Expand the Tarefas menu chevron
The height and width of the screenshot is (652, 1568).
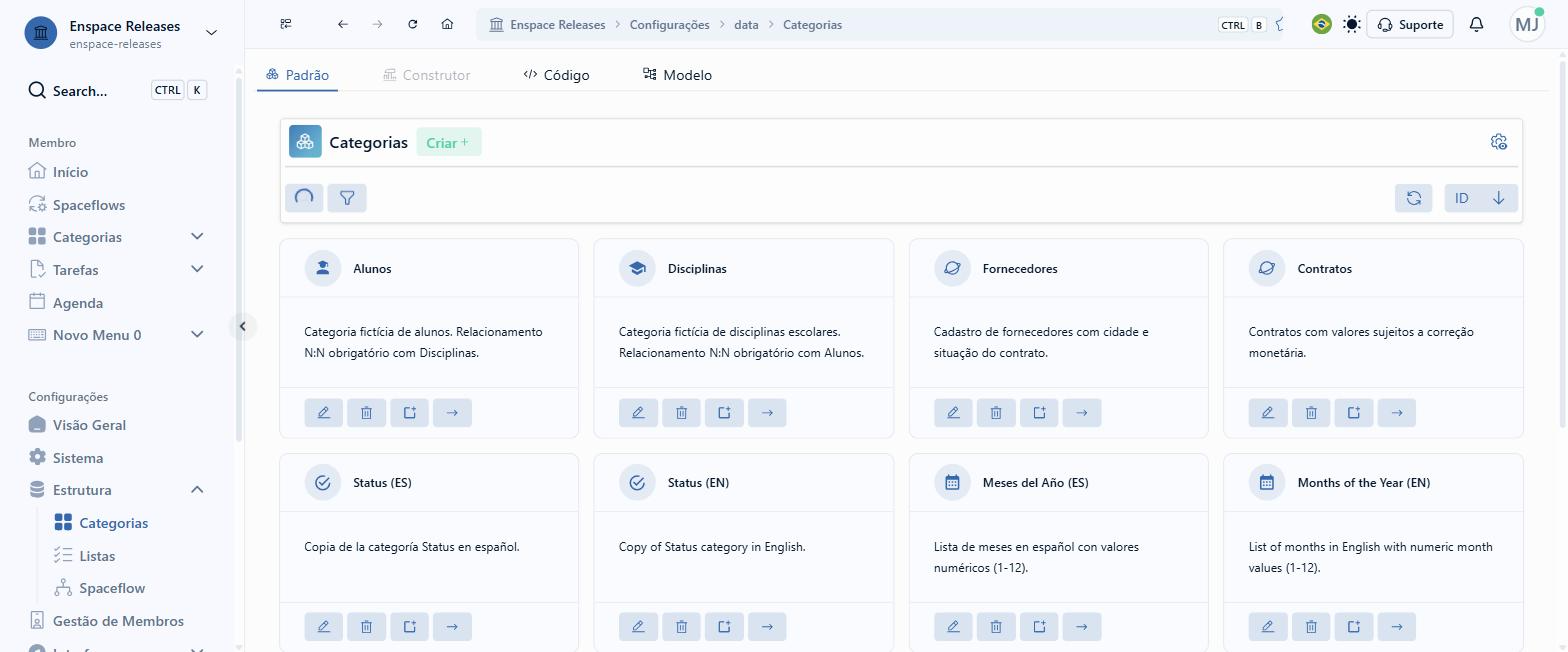coord(197,269)
